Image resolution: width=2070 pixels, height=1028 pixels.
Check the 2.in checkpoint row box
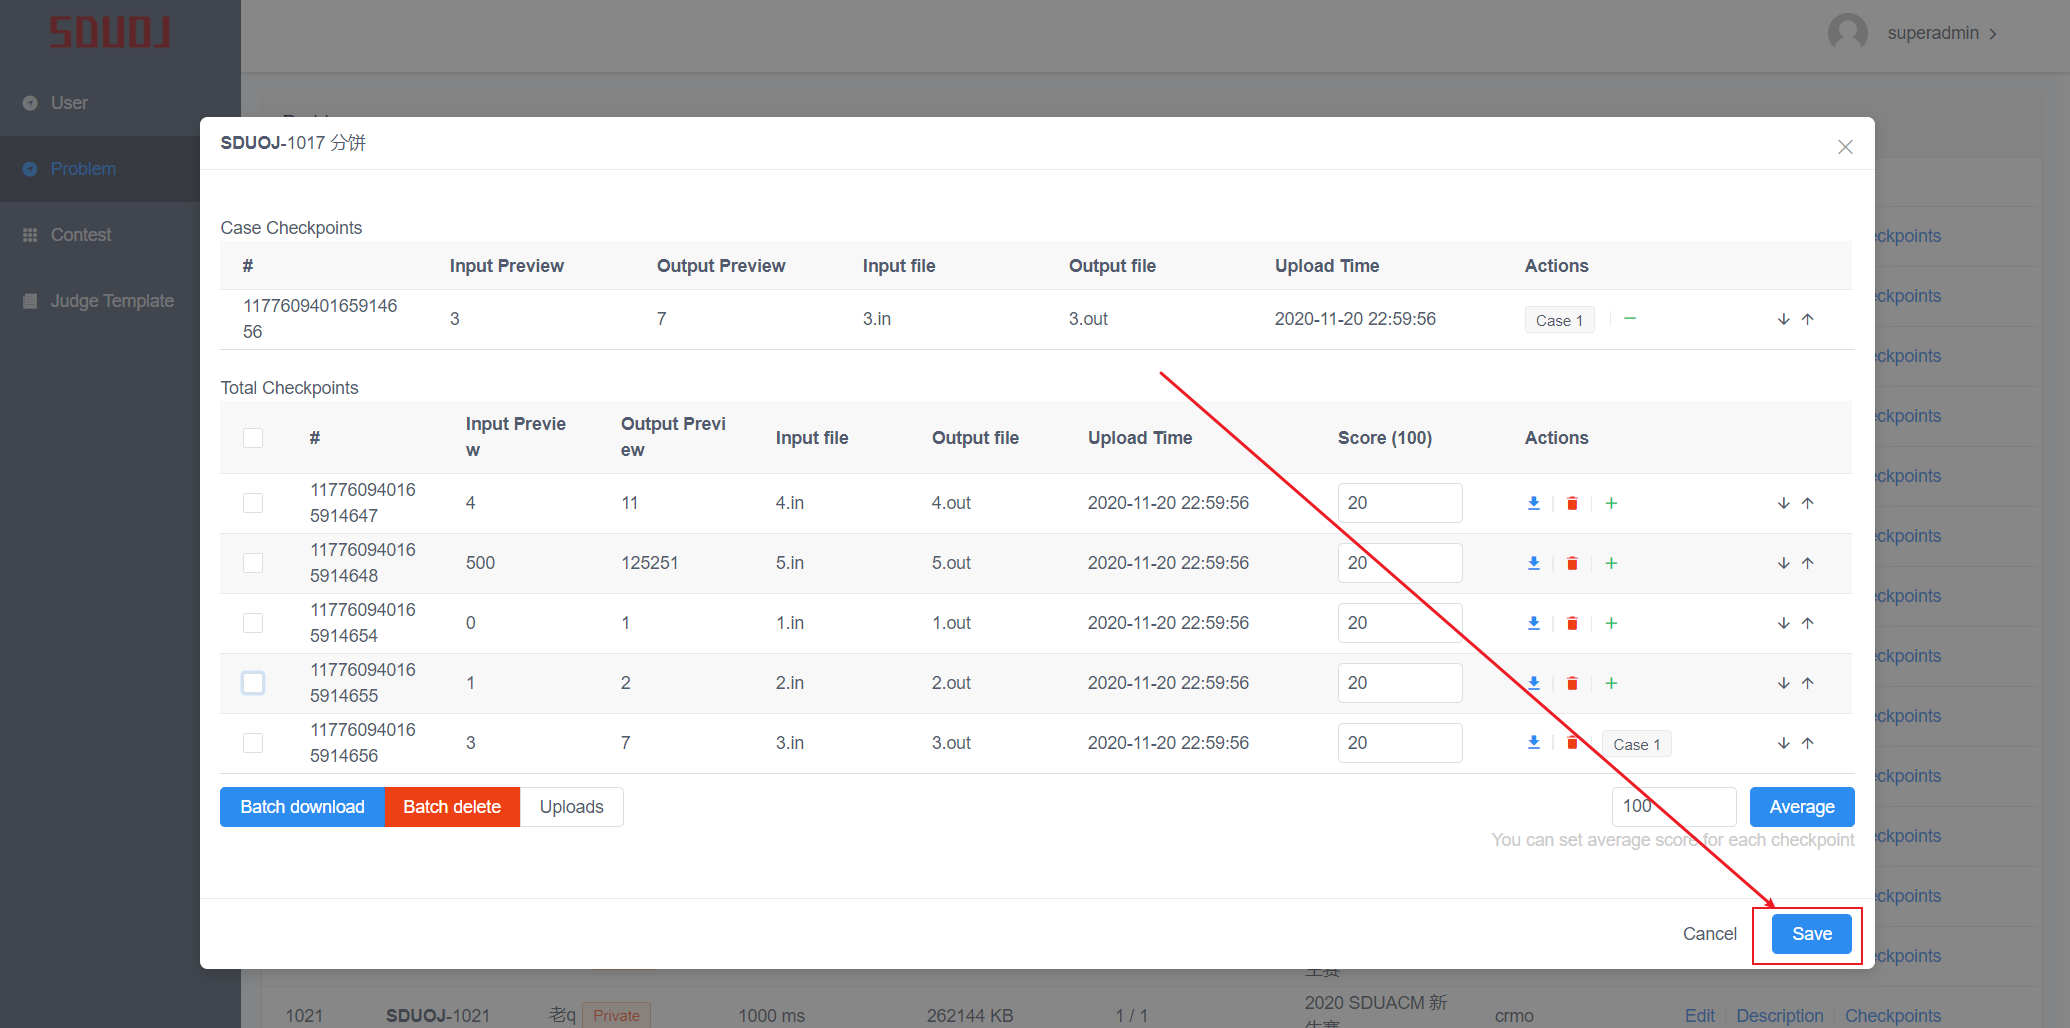(x=253, y=683)
